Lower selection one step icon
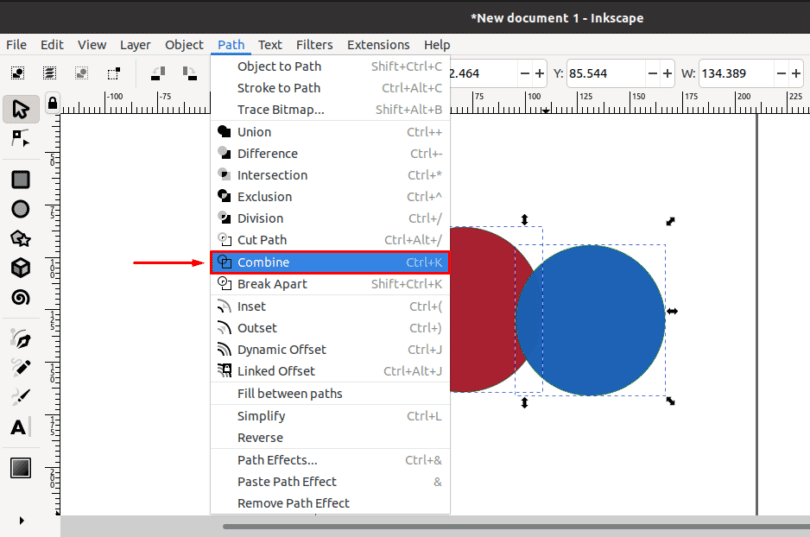This screenshot has height=537, width=810. (x=190, y=73)
